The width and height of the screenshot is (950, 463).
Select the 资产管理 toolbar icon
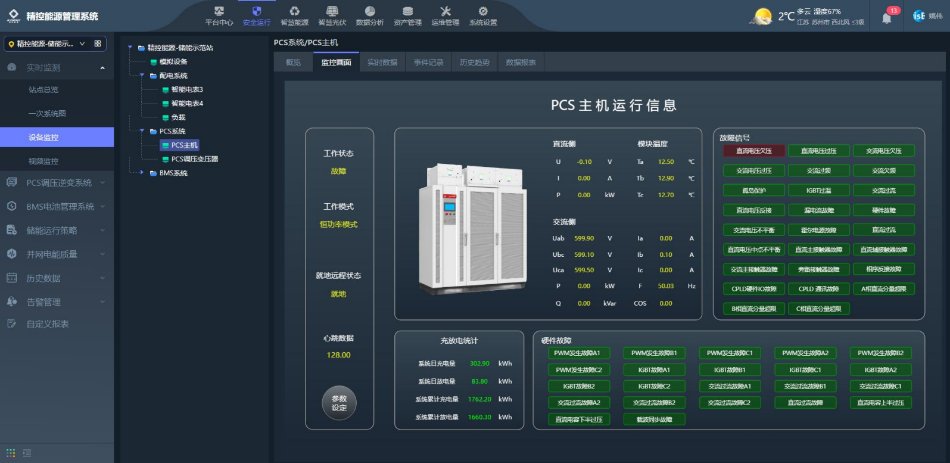407,14
